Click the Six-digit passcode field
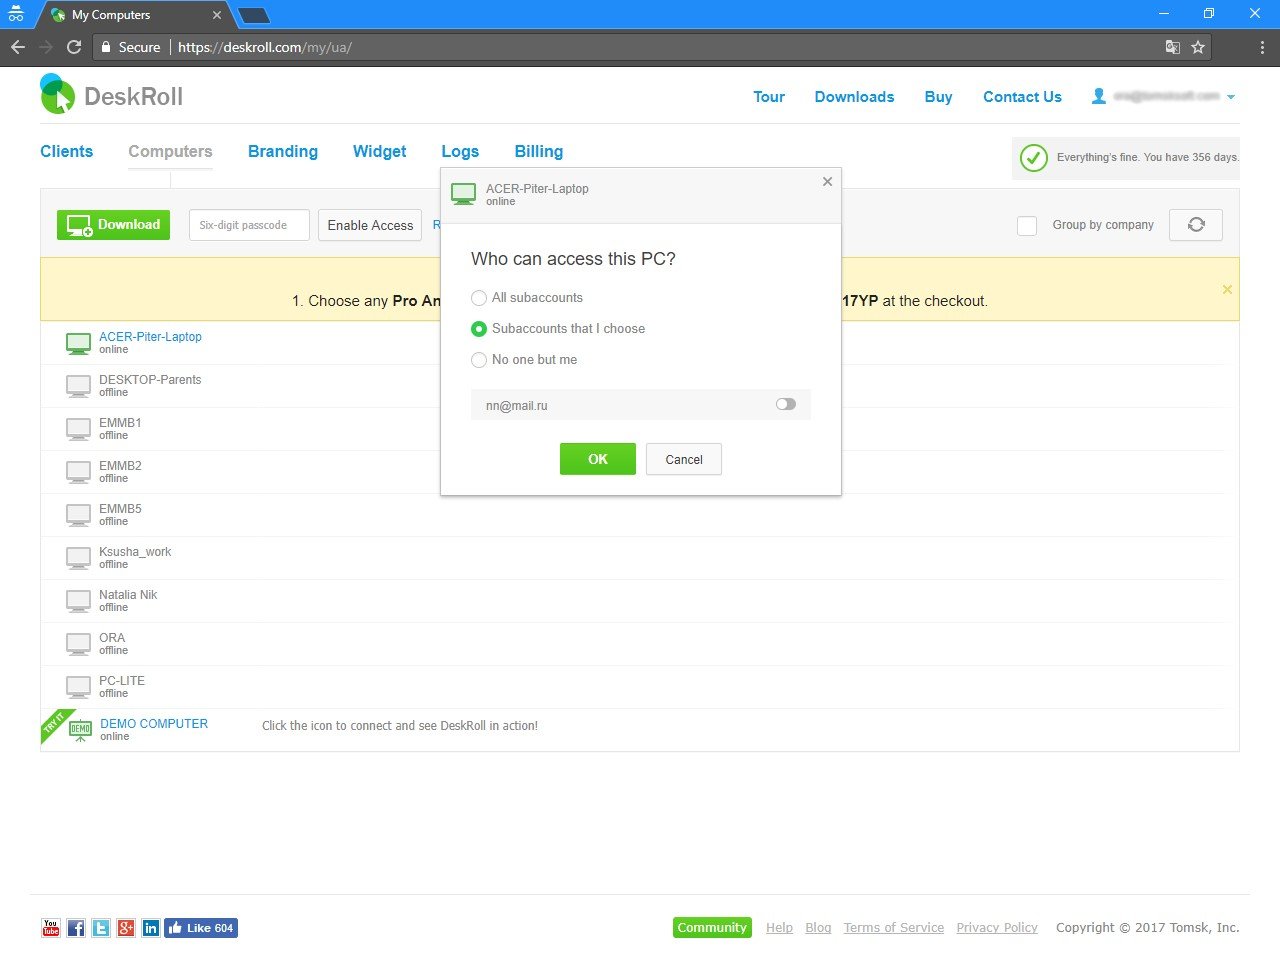 click(249, 225)
